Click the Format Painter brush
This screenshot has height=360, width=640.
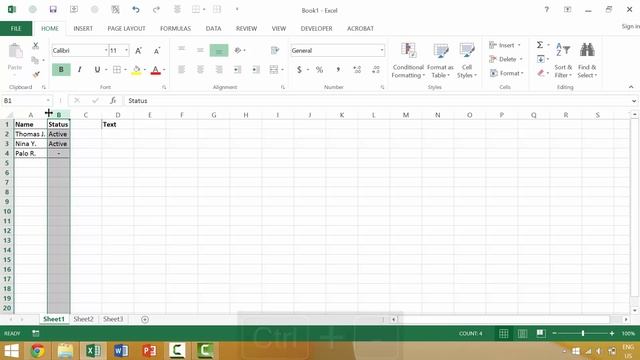point(36,74)
